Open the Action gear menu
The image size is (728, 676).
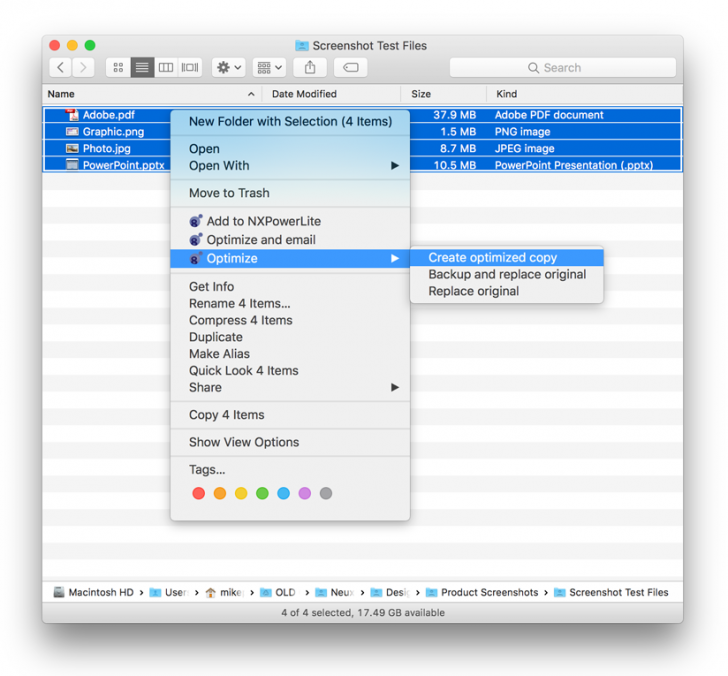tap(229, 68)
